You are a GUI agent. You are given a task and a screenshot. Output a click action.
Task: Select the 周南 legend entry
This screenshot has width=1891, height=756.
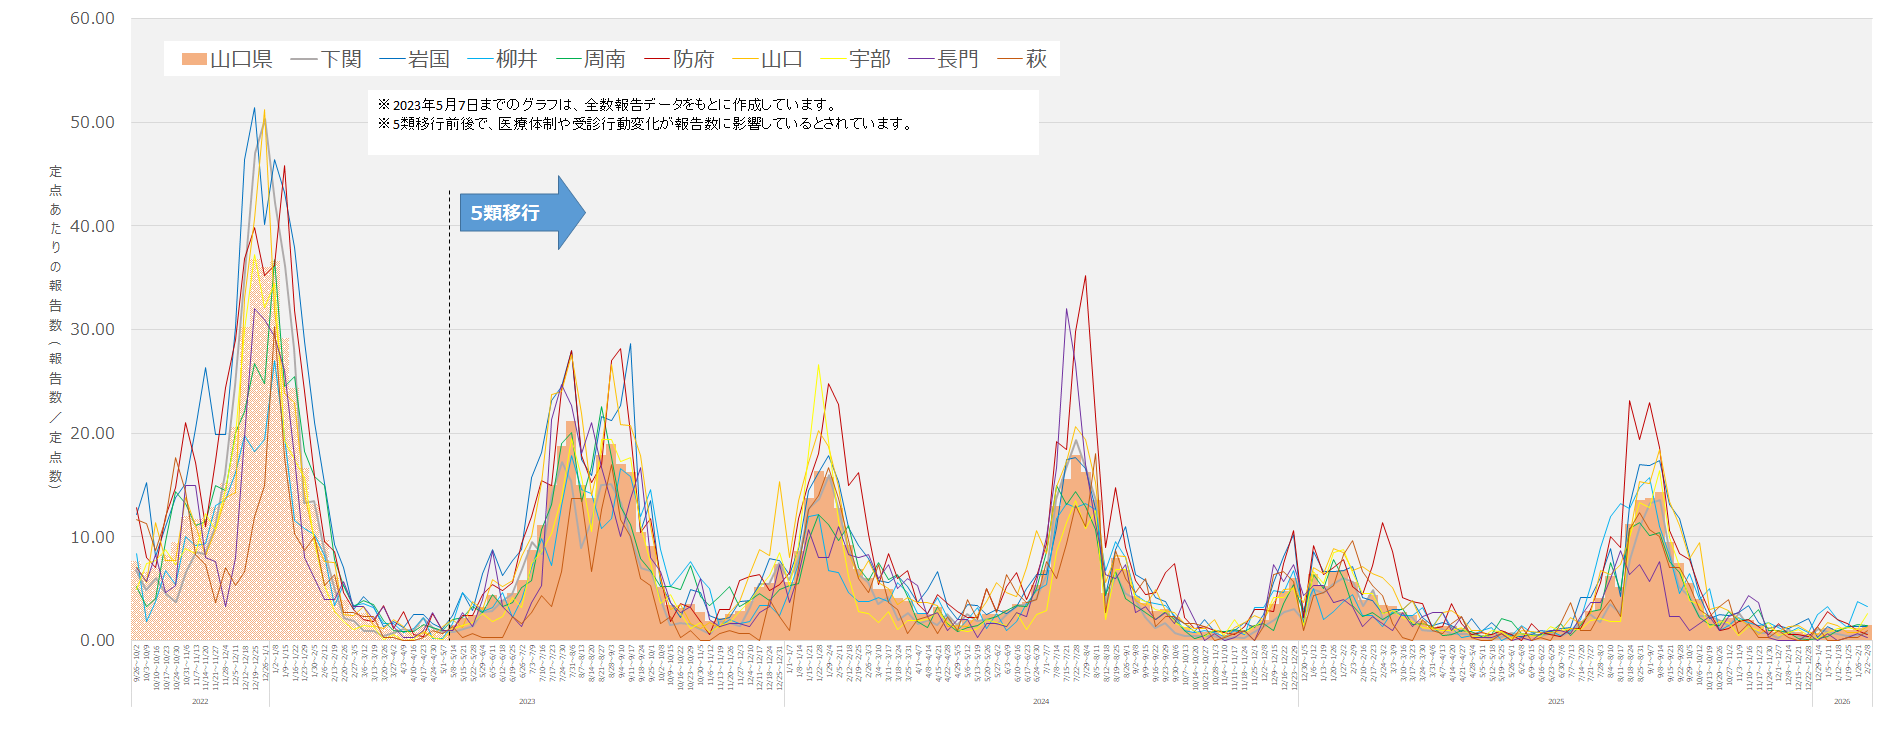(591, 59)
